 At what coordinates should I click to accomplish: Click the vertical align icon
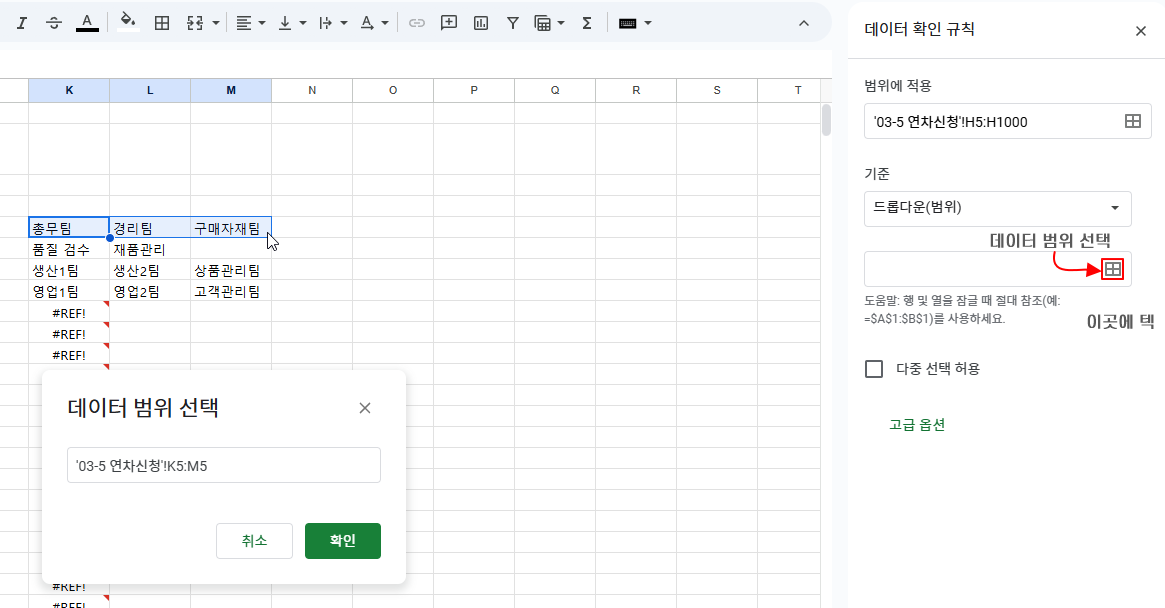pos(285,23)
